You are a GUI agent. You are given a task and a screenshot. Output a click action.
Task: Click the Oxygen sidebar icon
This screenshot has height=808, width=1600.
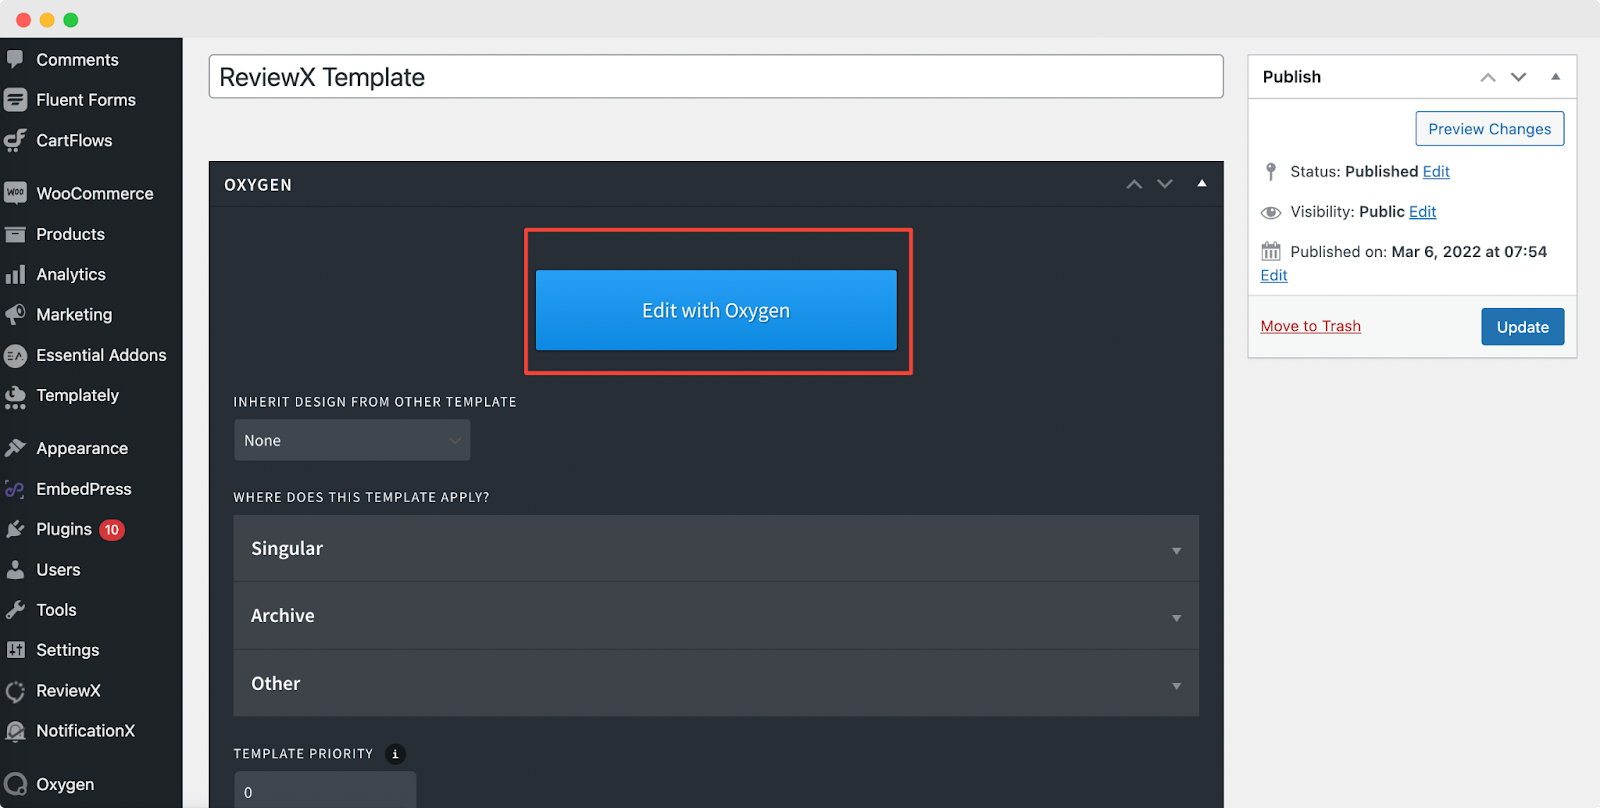pyautogui.click(x=15, y=785)
